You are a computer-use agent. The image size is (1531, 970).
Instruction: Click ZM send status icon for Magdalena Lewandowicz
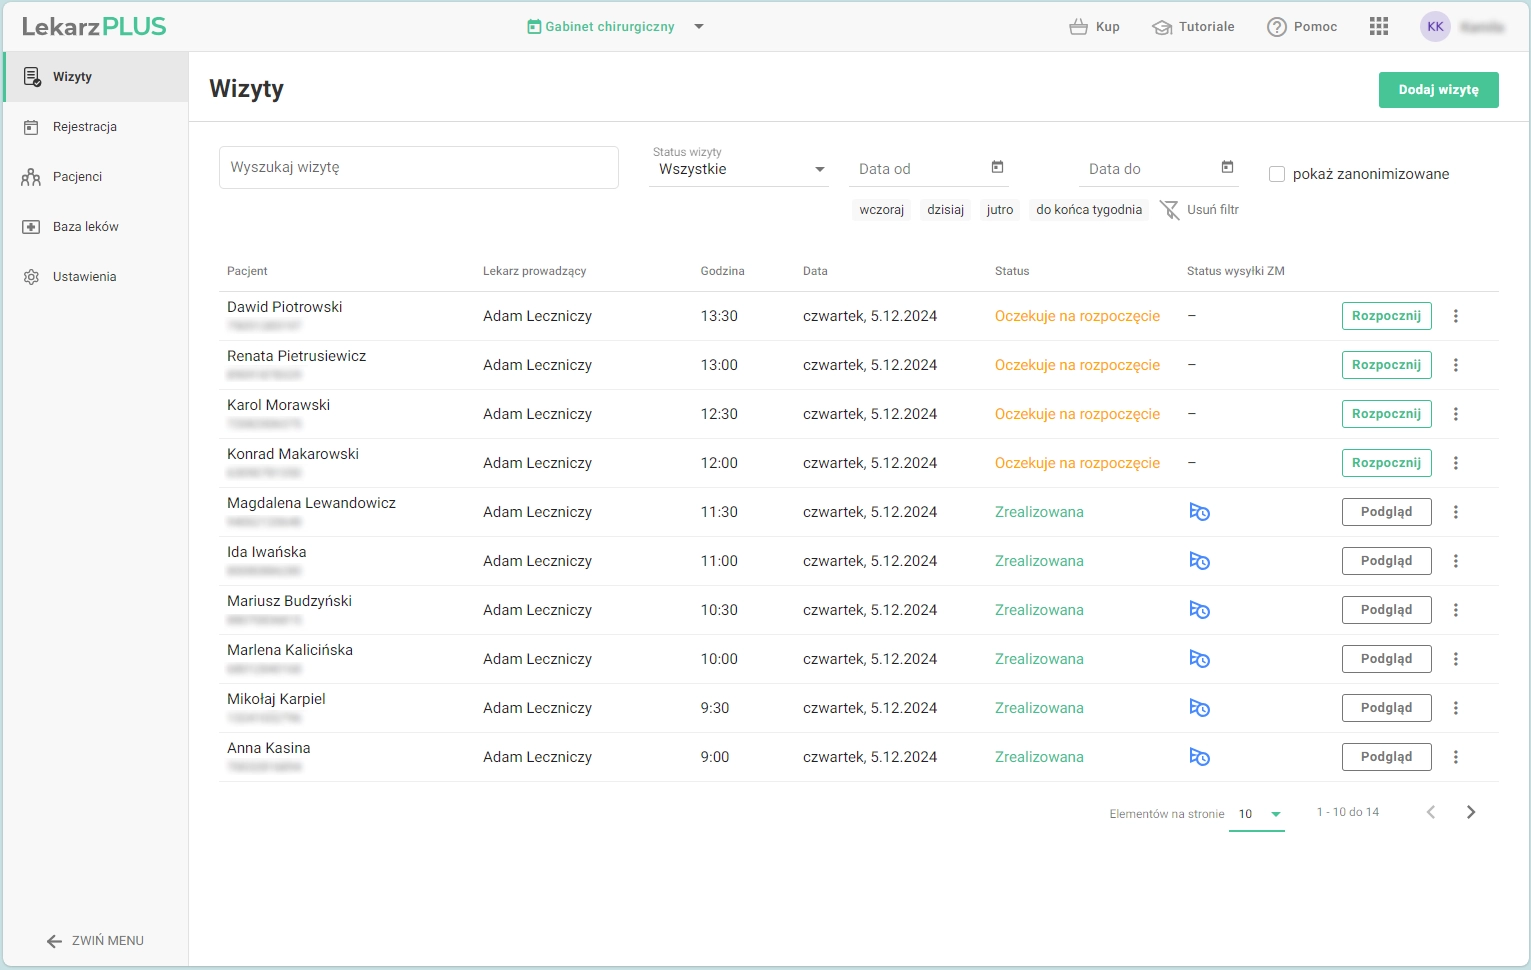[x=1199, y=512]
